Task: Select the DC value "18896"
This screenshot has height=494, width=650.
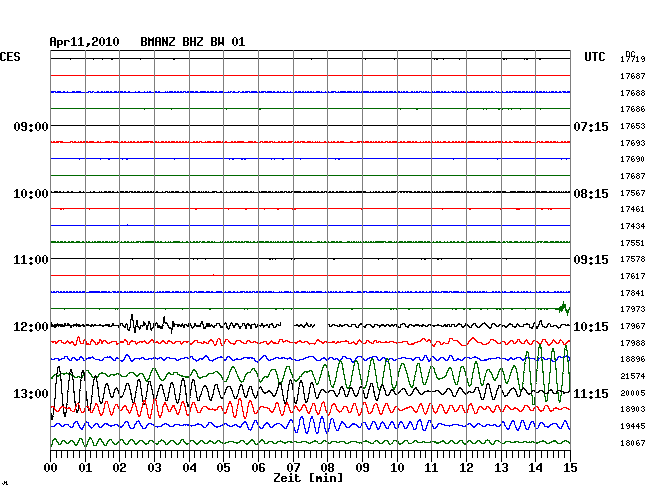Action: click(x=633, y=359)
